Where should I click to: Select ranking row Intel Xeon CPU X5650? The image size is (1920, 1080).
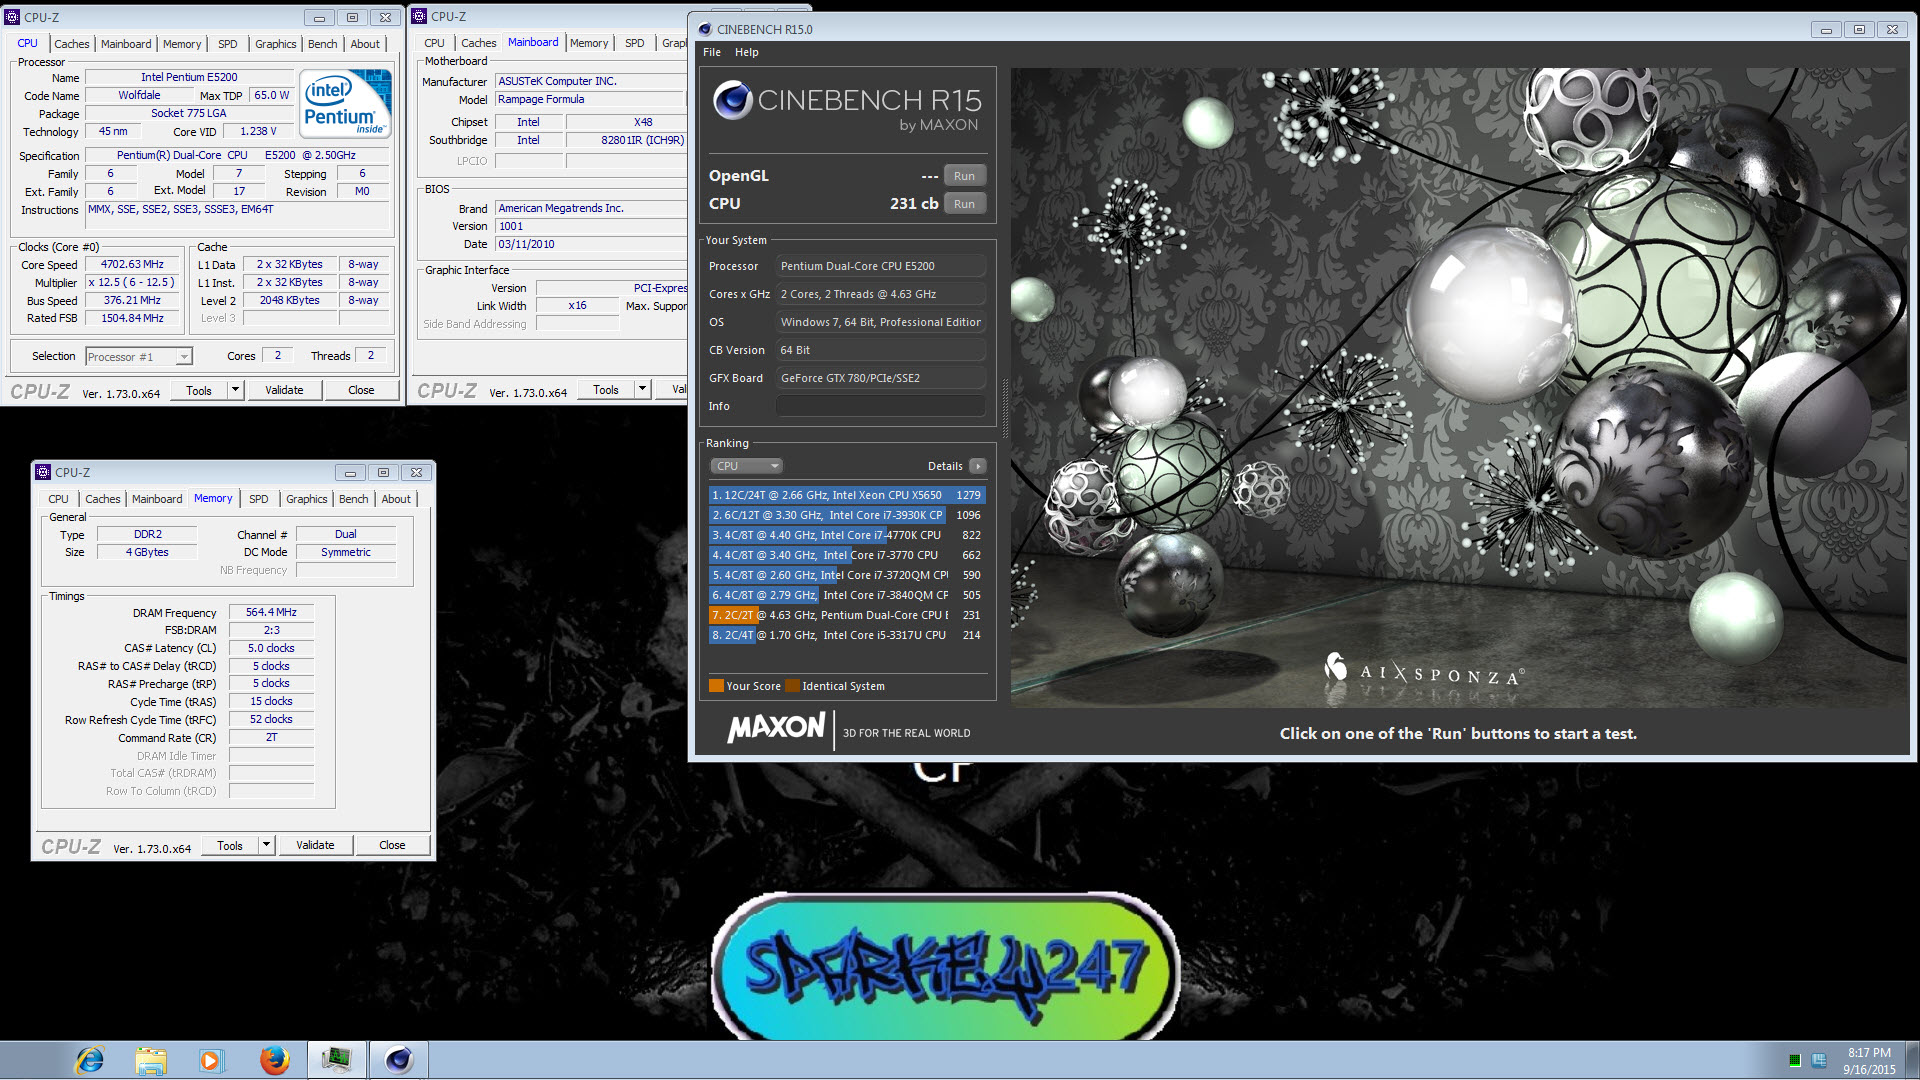(847, 495)
